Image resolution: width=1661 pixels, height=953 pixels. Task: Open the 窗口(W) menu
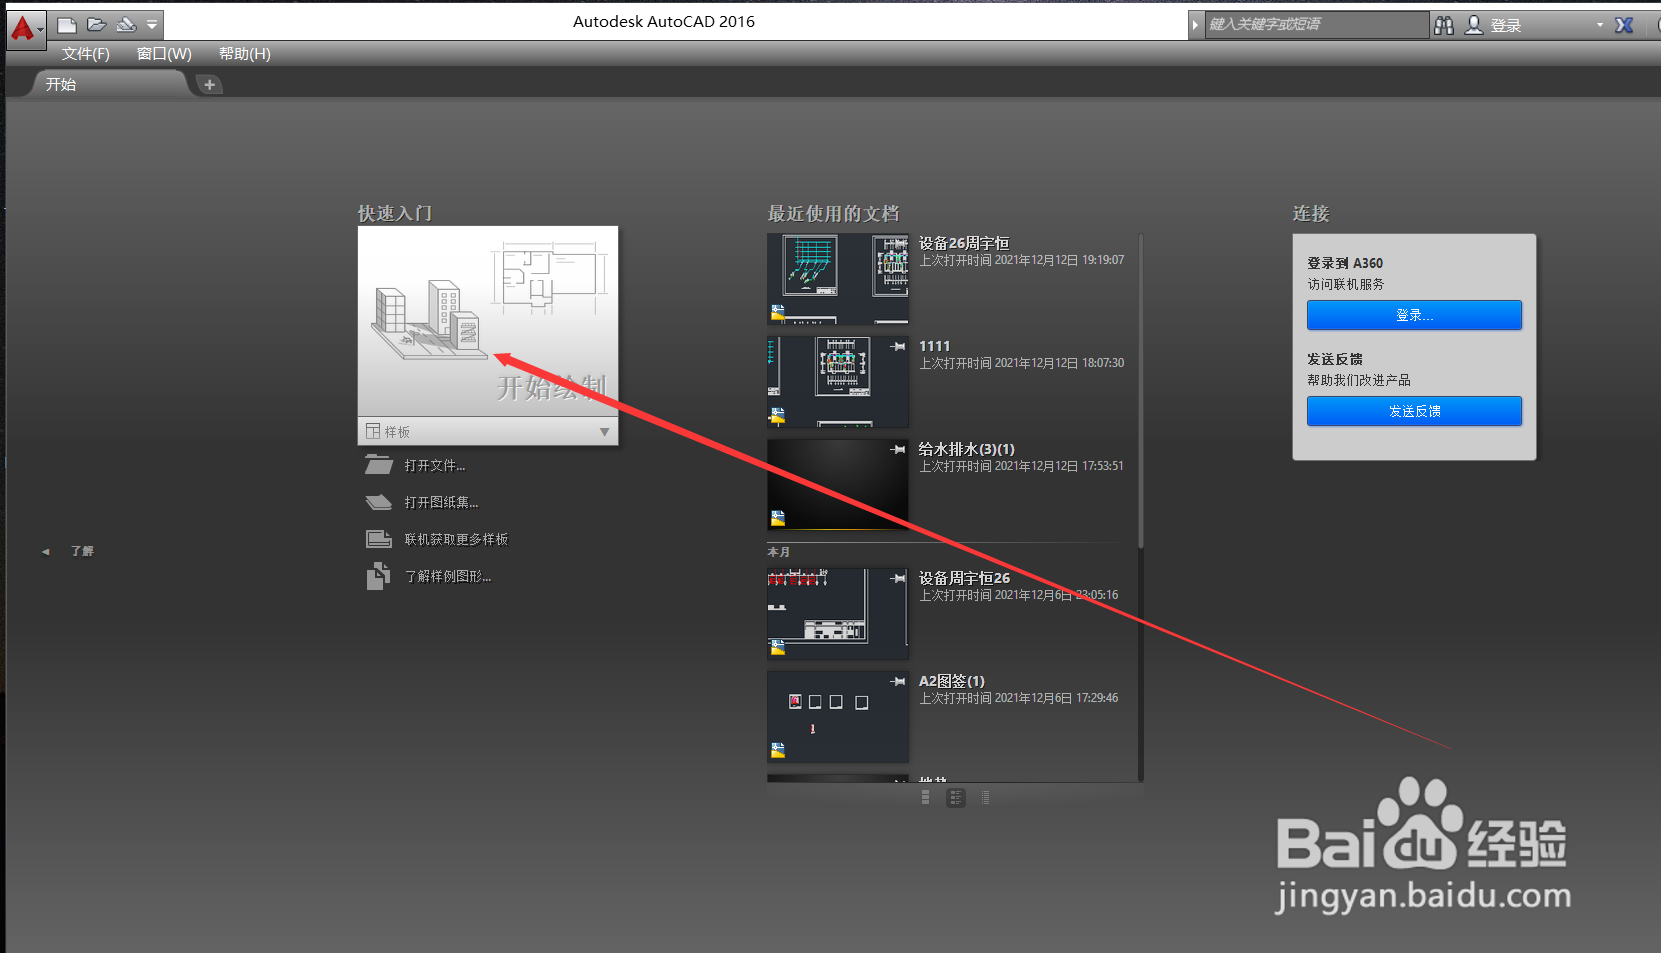pyautogui.click(x=164, y=54)
